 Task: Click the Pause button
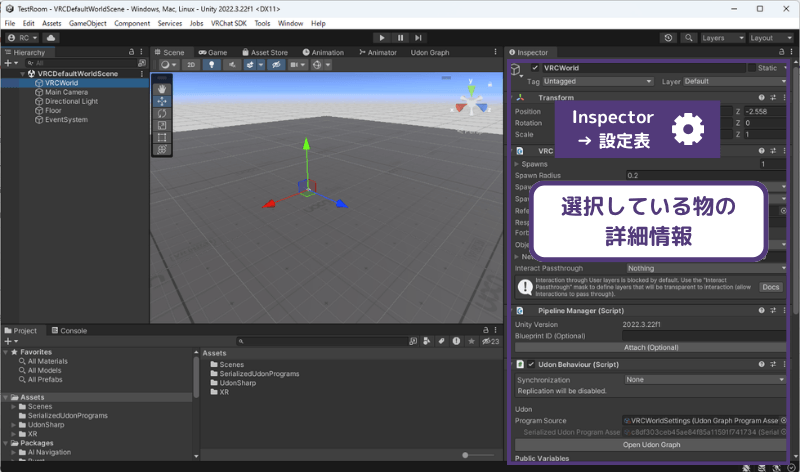pos(400,38)
